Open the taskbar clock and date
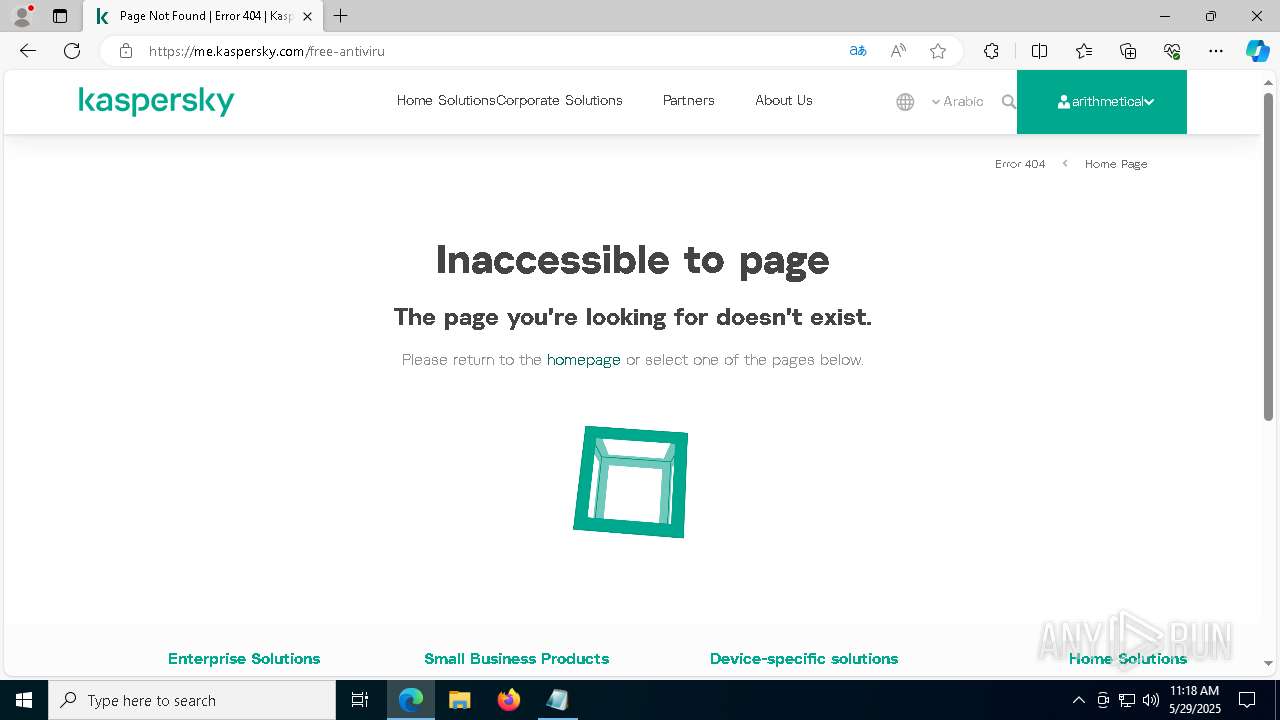 pyautogui.click(x=1194, y=700)
